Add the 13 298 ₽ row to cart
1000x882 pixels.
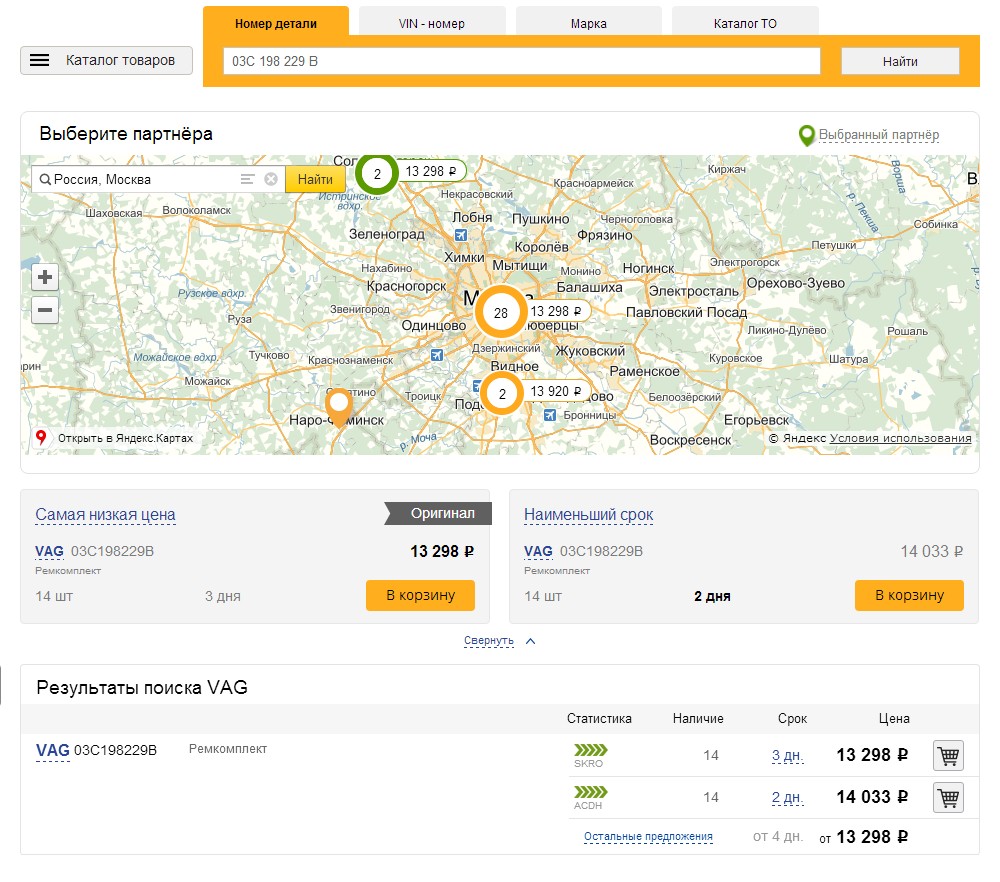click(948, 756)
